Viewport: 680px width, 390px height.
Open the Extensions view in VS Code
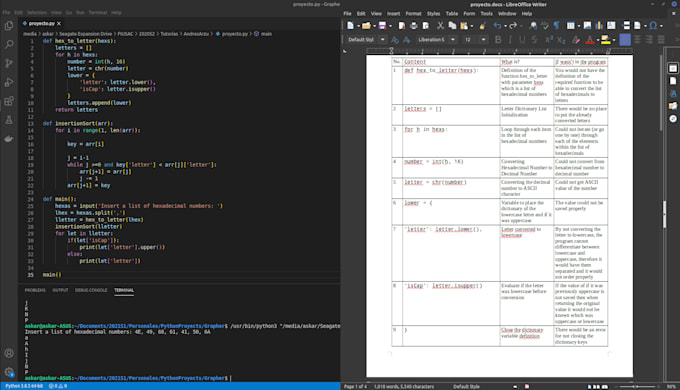tap(9, 102)
